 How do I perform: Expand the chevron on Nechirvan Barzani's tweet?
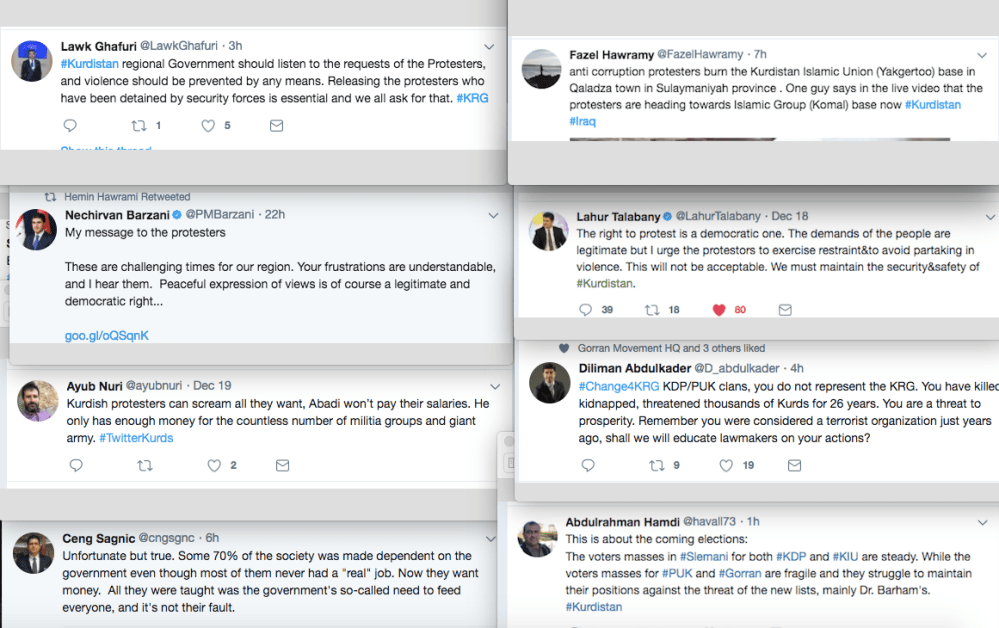click(x=492, y=214)
